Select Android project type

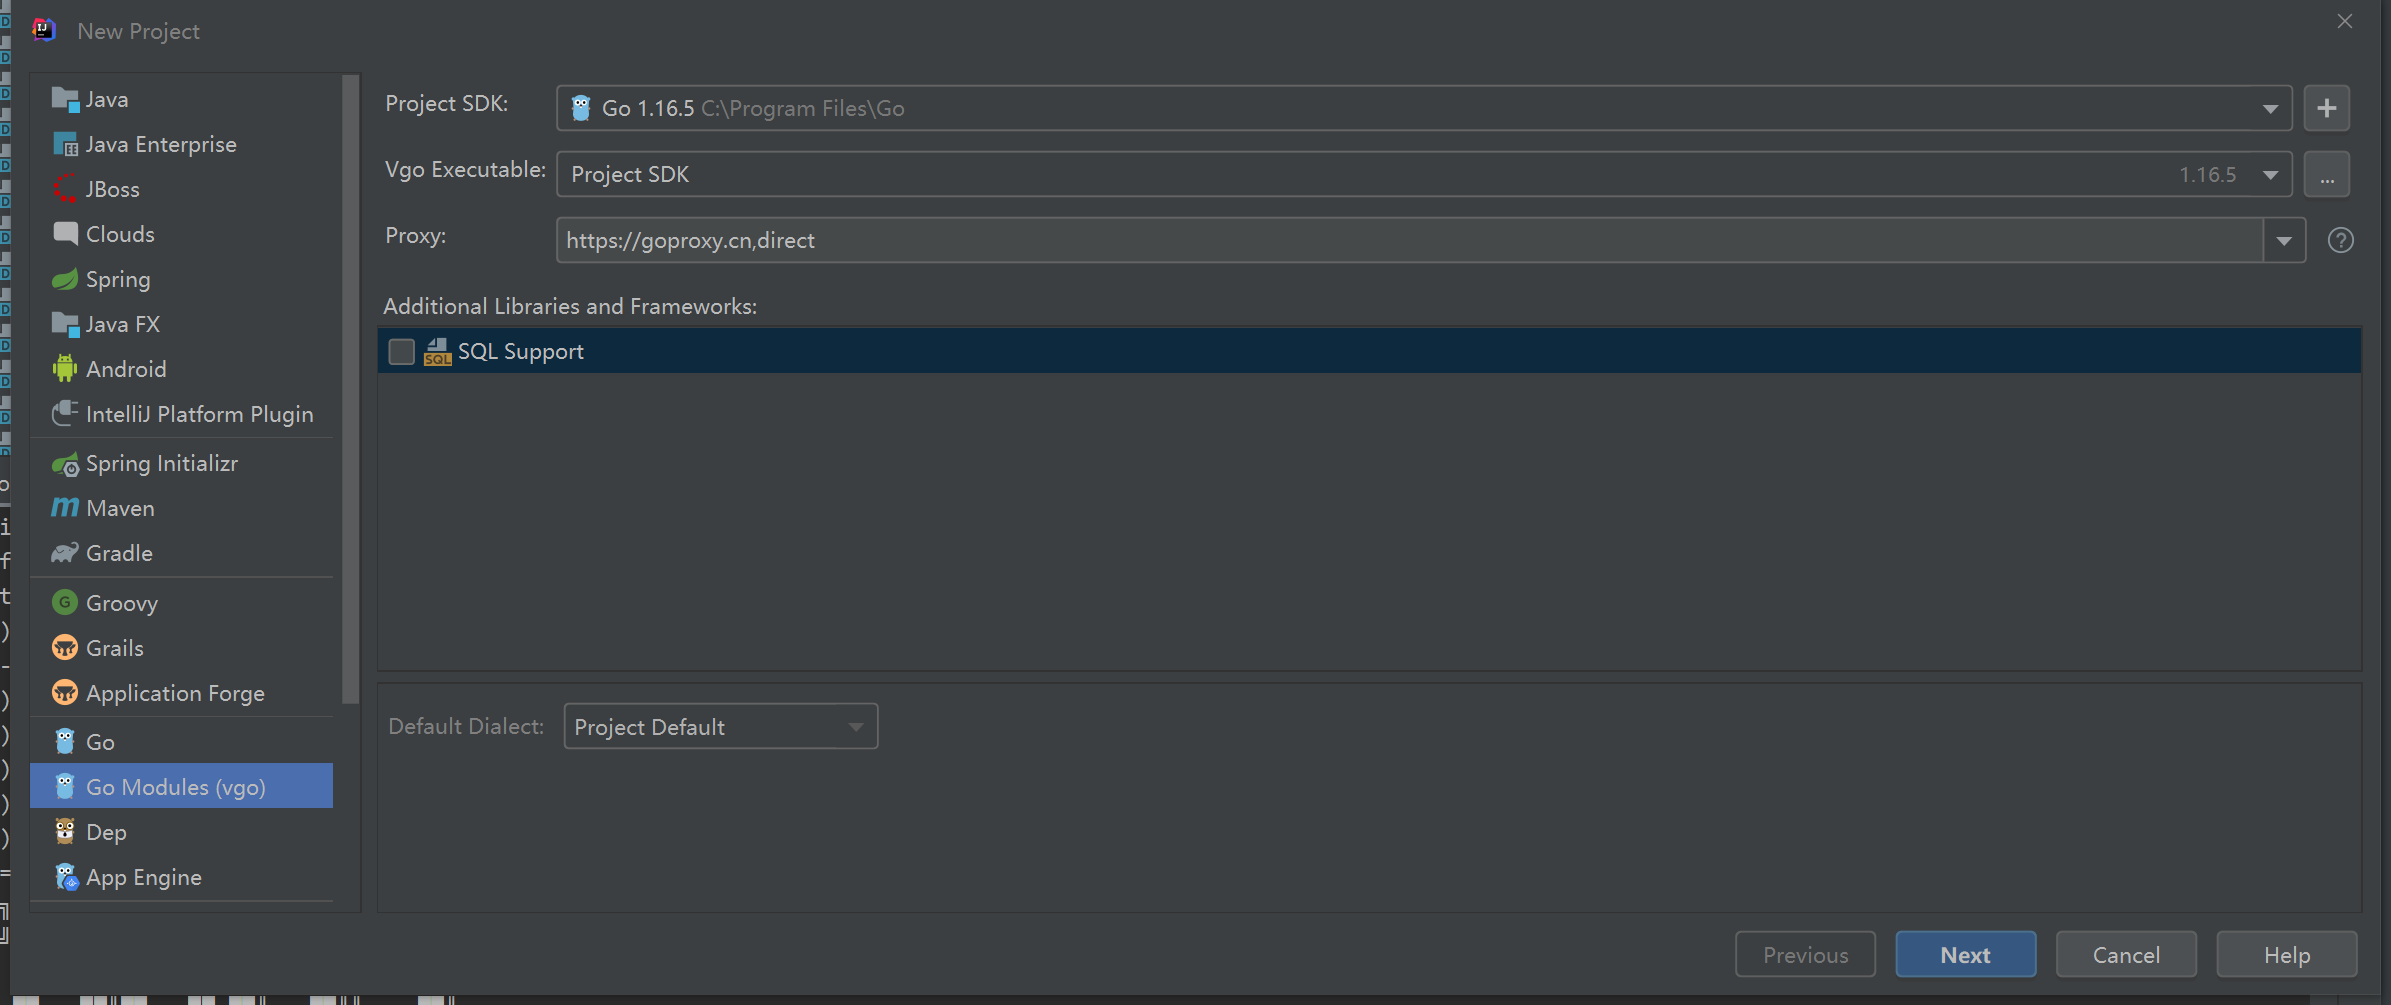(181, 369)
